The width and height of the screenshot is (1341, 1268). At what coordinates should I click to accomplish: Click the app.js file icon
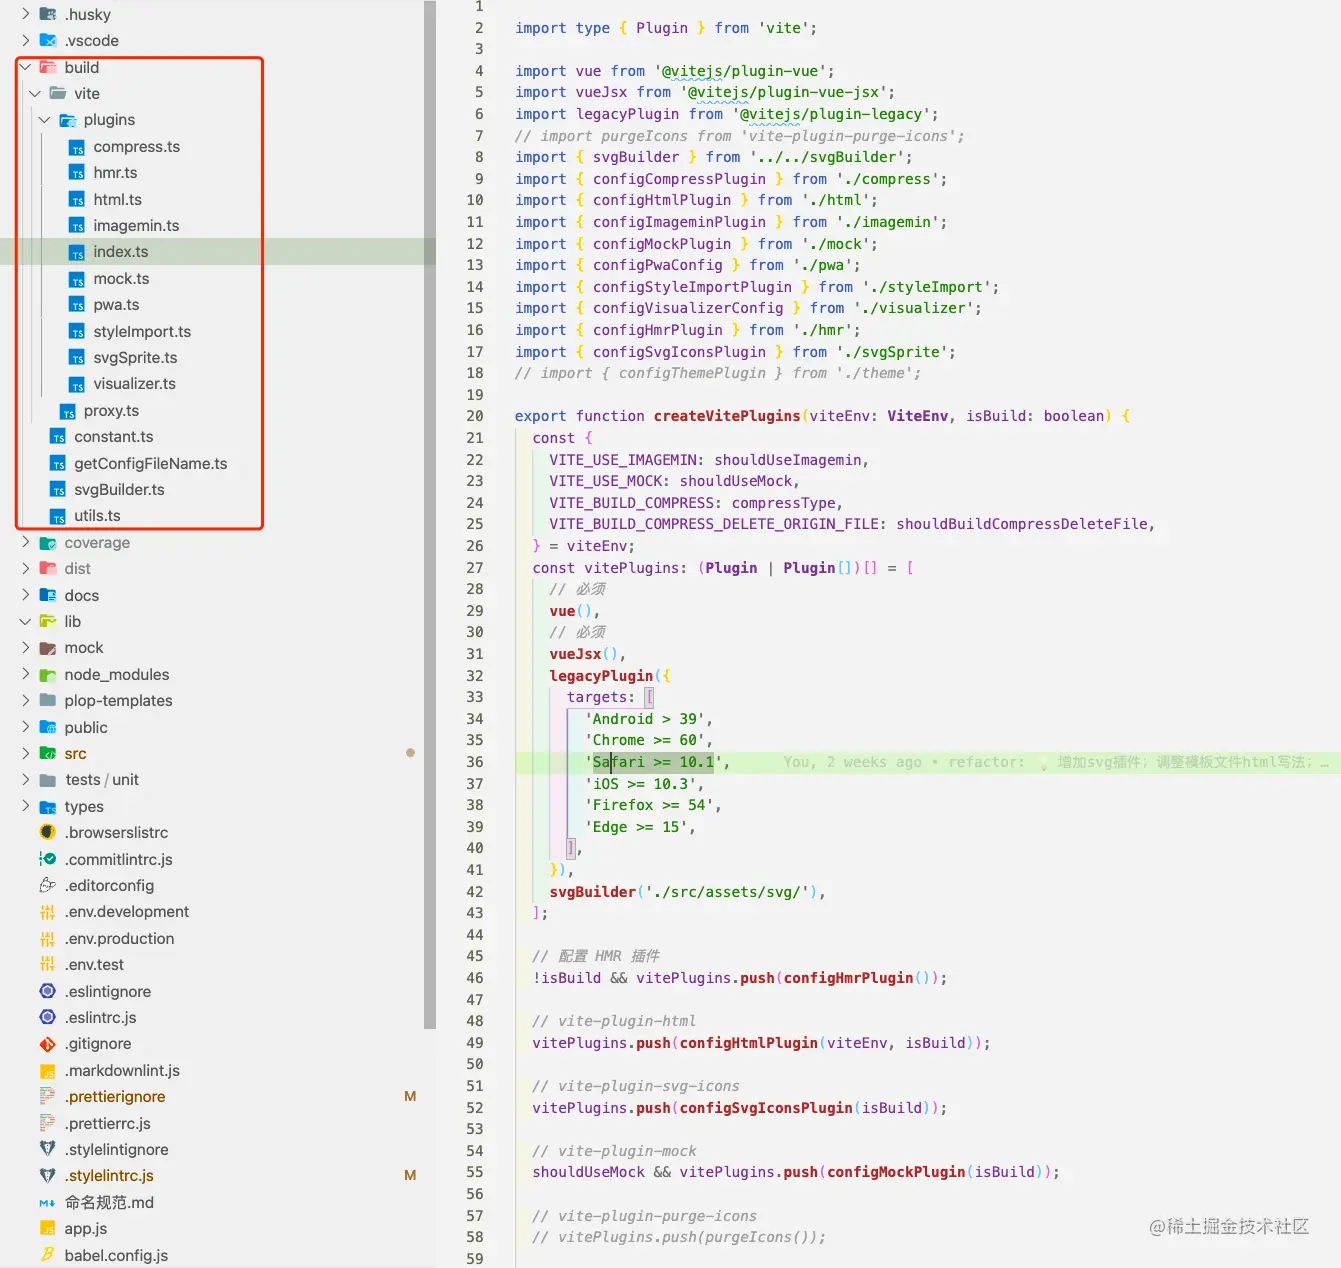click(47, 1229)
